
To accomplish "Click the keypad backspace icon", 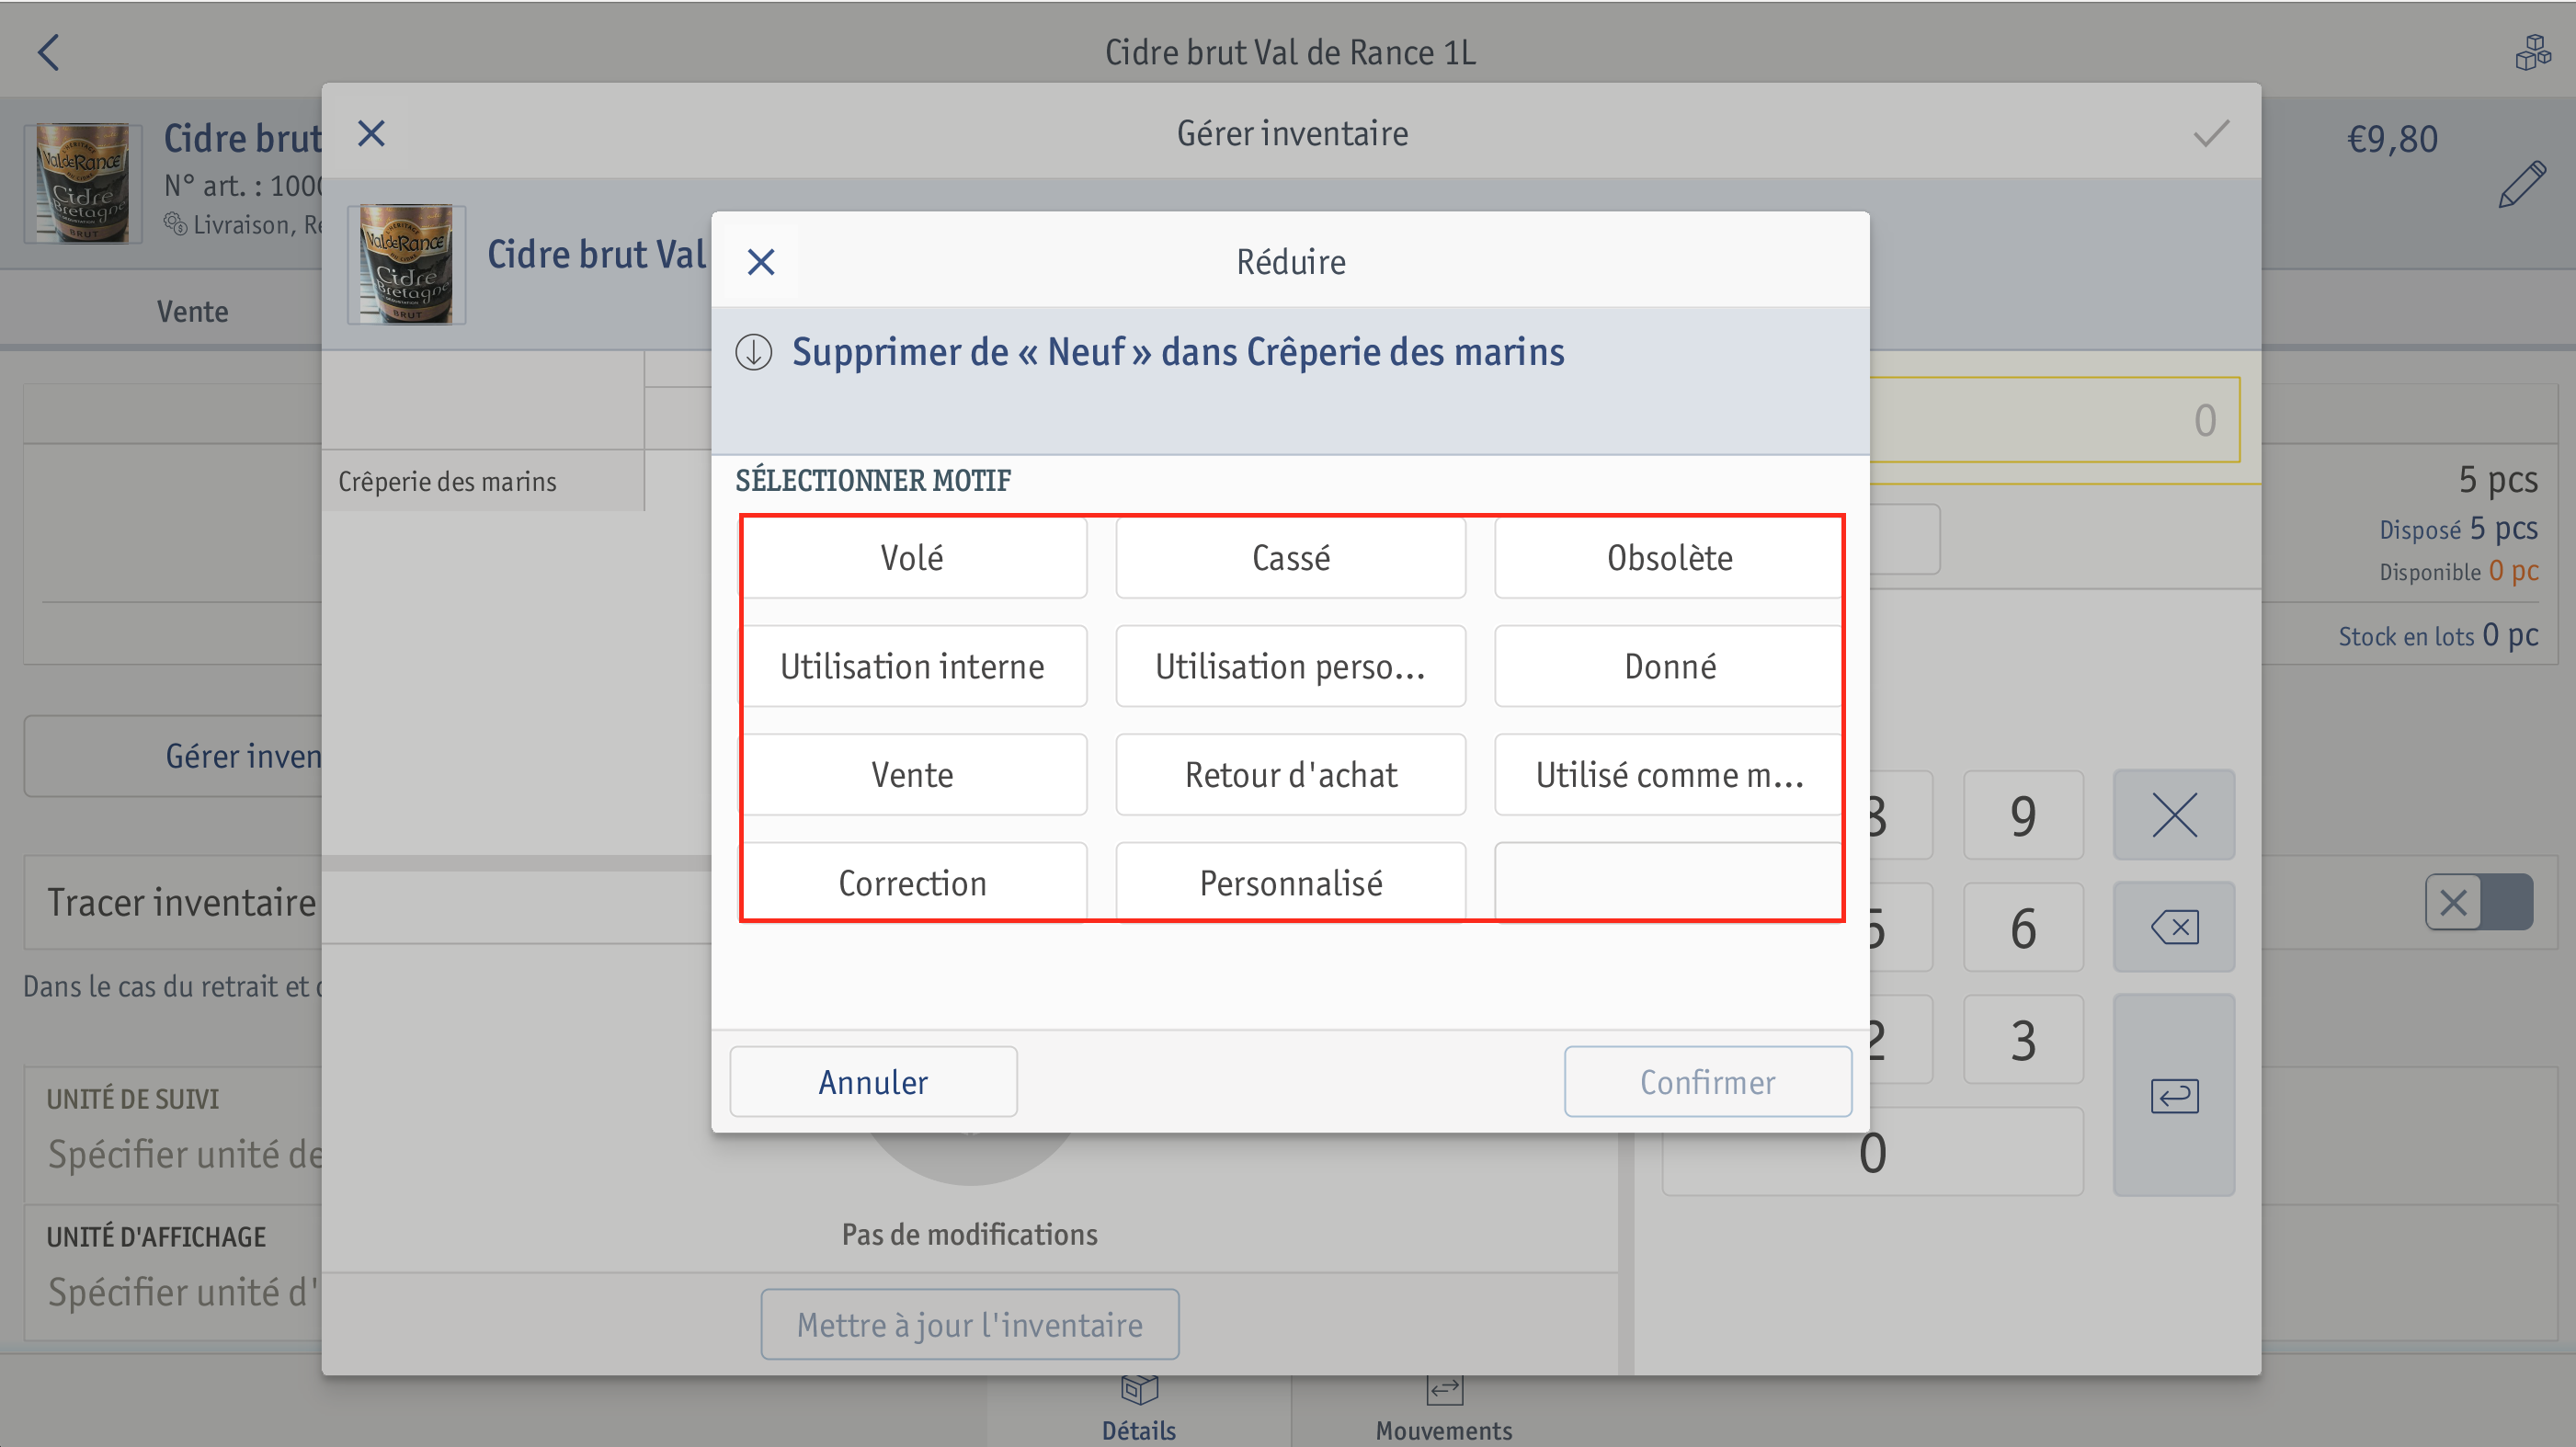I will tap(2174, 927).
